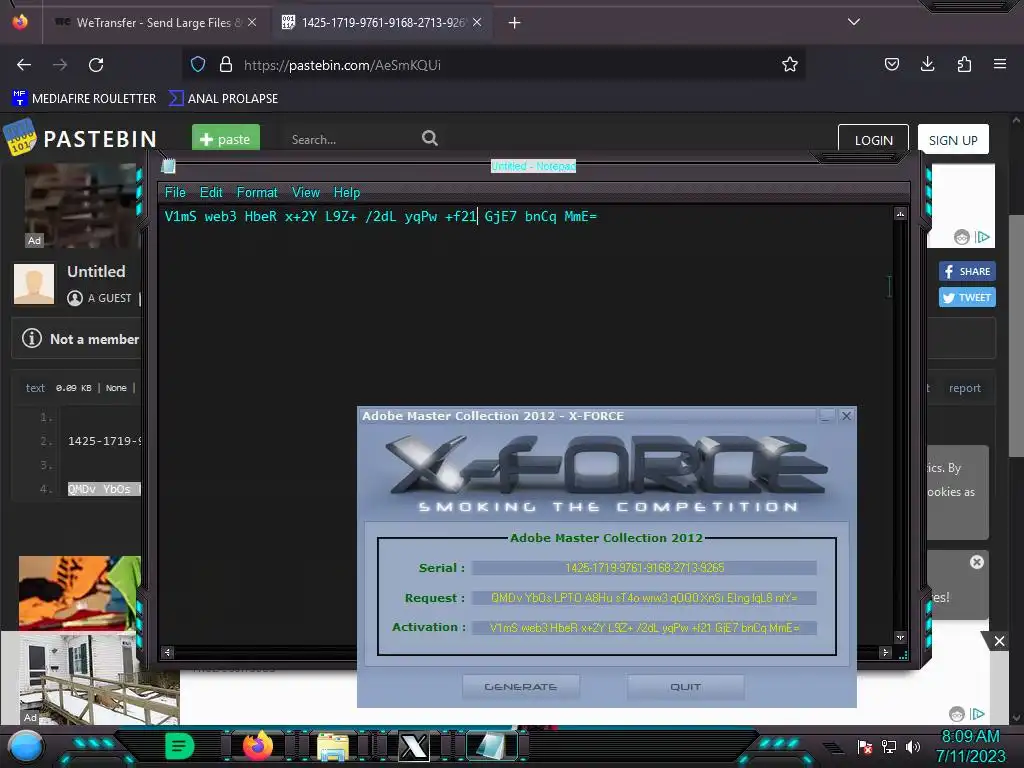The image size is (1024, 768).
Task: Open the Pocket save icon in Firefox toolbar
Action: pyautogui.click(x=891, y=64)
